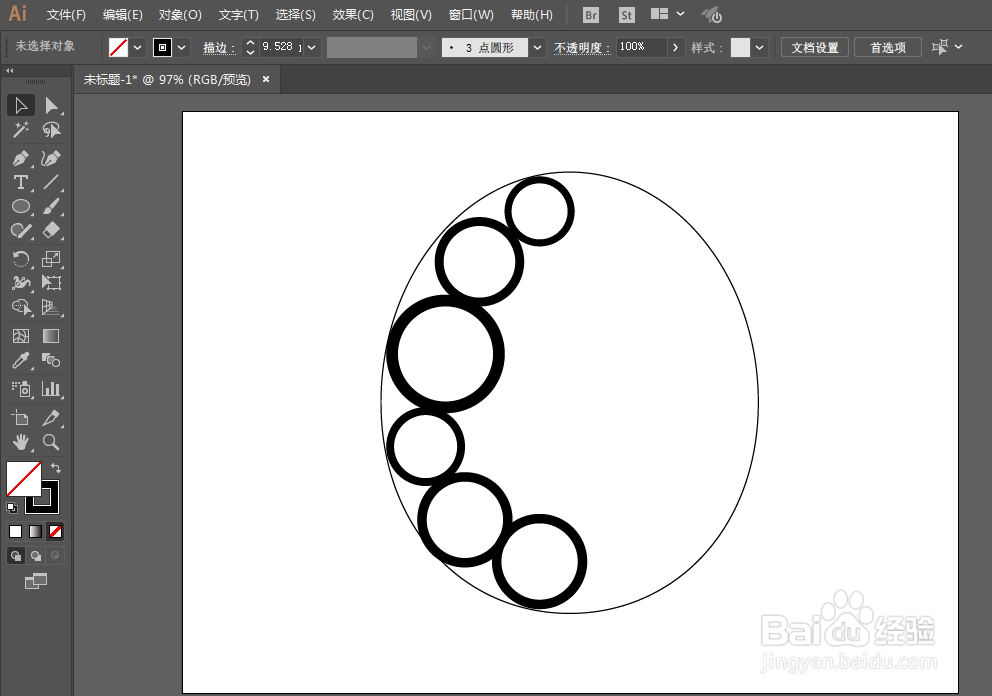
Task: Choose the Ellipse tool
Action: pos(21,206)
